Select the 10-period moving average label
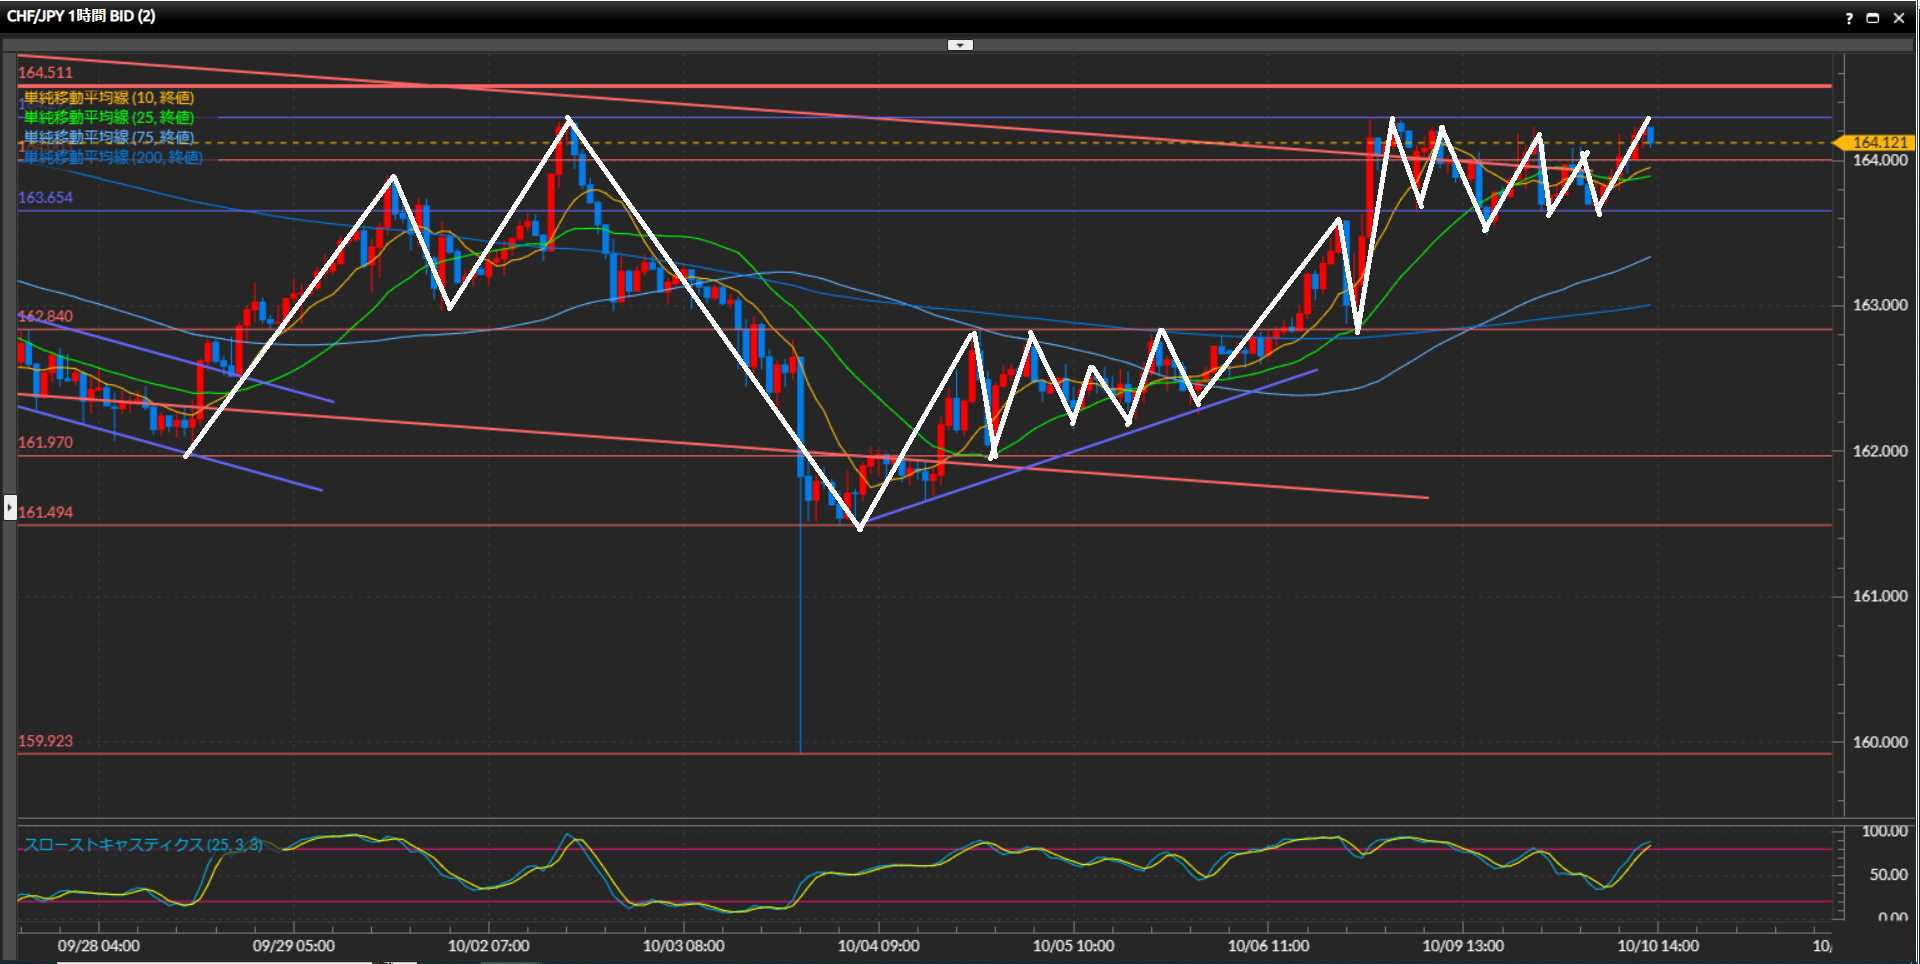1920x964 pixels. click(x=109, y=98)
